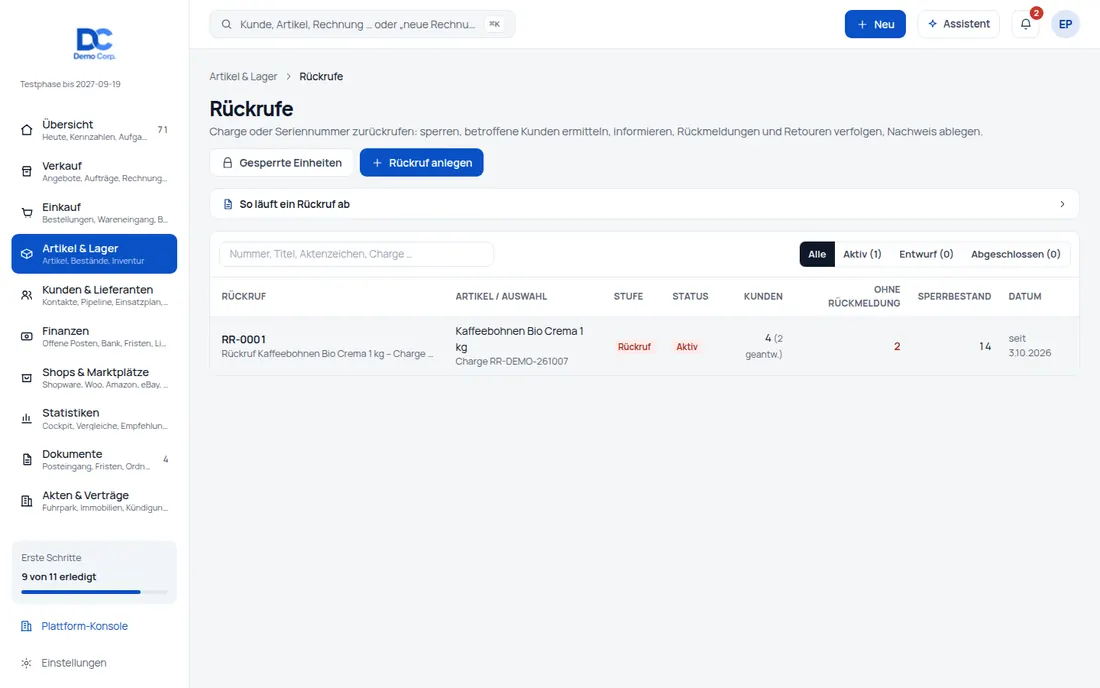Go to Verkauf section
Viewport: 1100px width, 688px height.
tap(94, 171)
